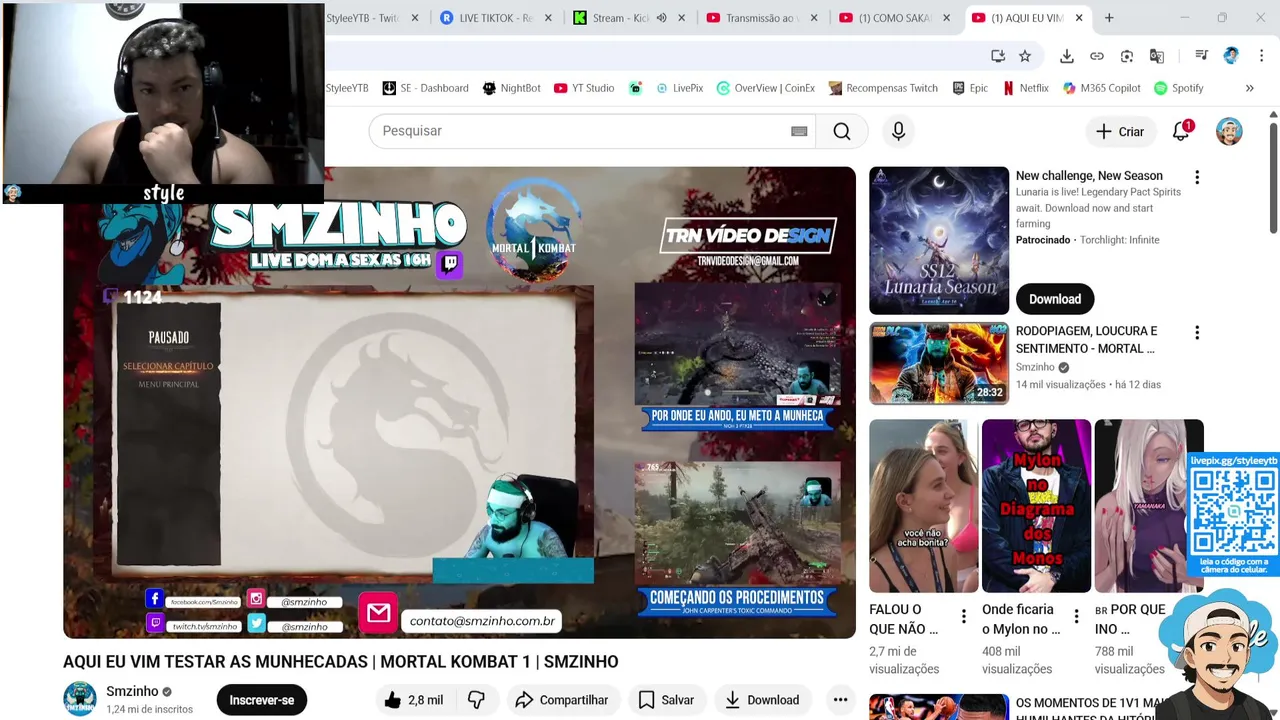1280x720 pixels.
Task: Like the video with 2,8 mil
Action: click(413, 700)
